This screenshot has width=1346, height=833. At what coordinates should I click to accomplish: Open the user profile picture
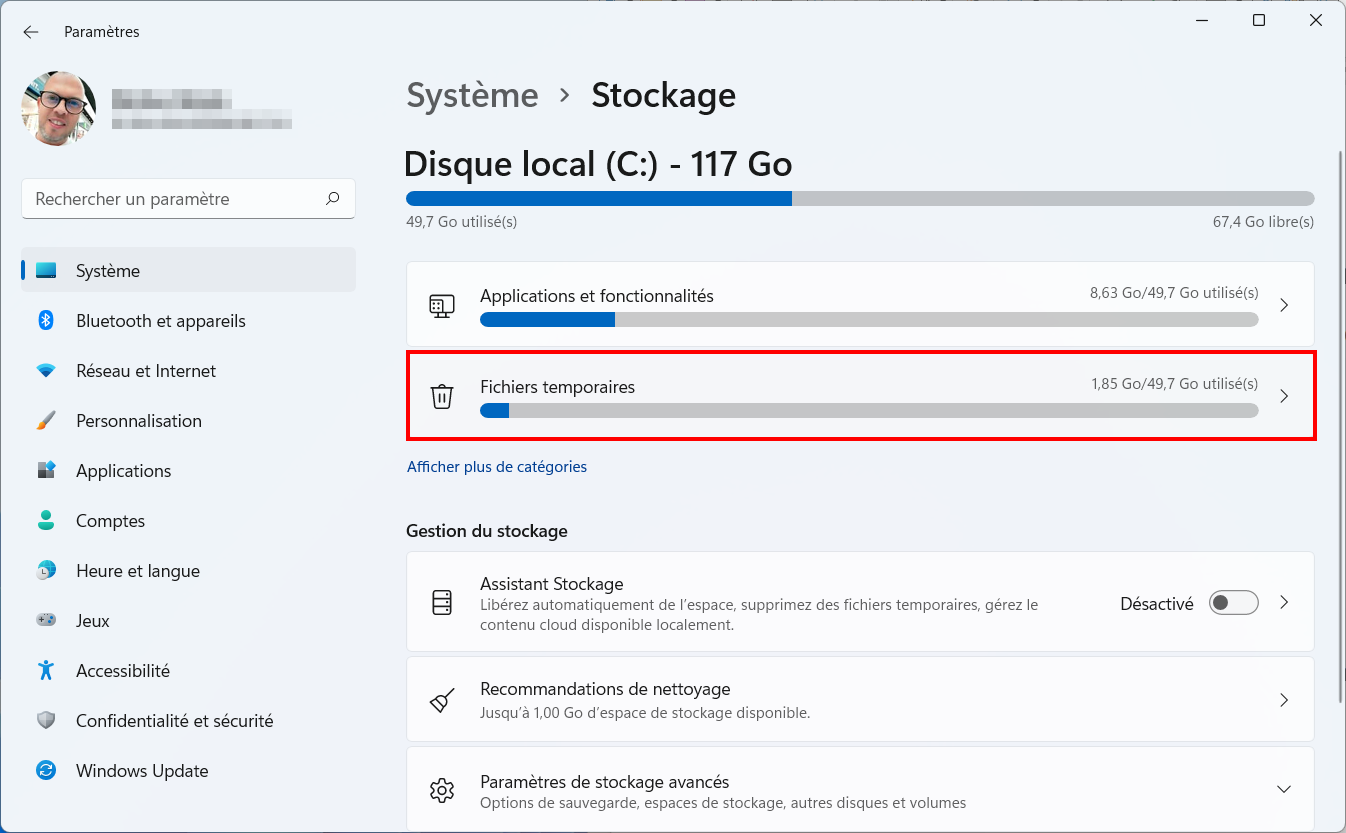point(58,109)
